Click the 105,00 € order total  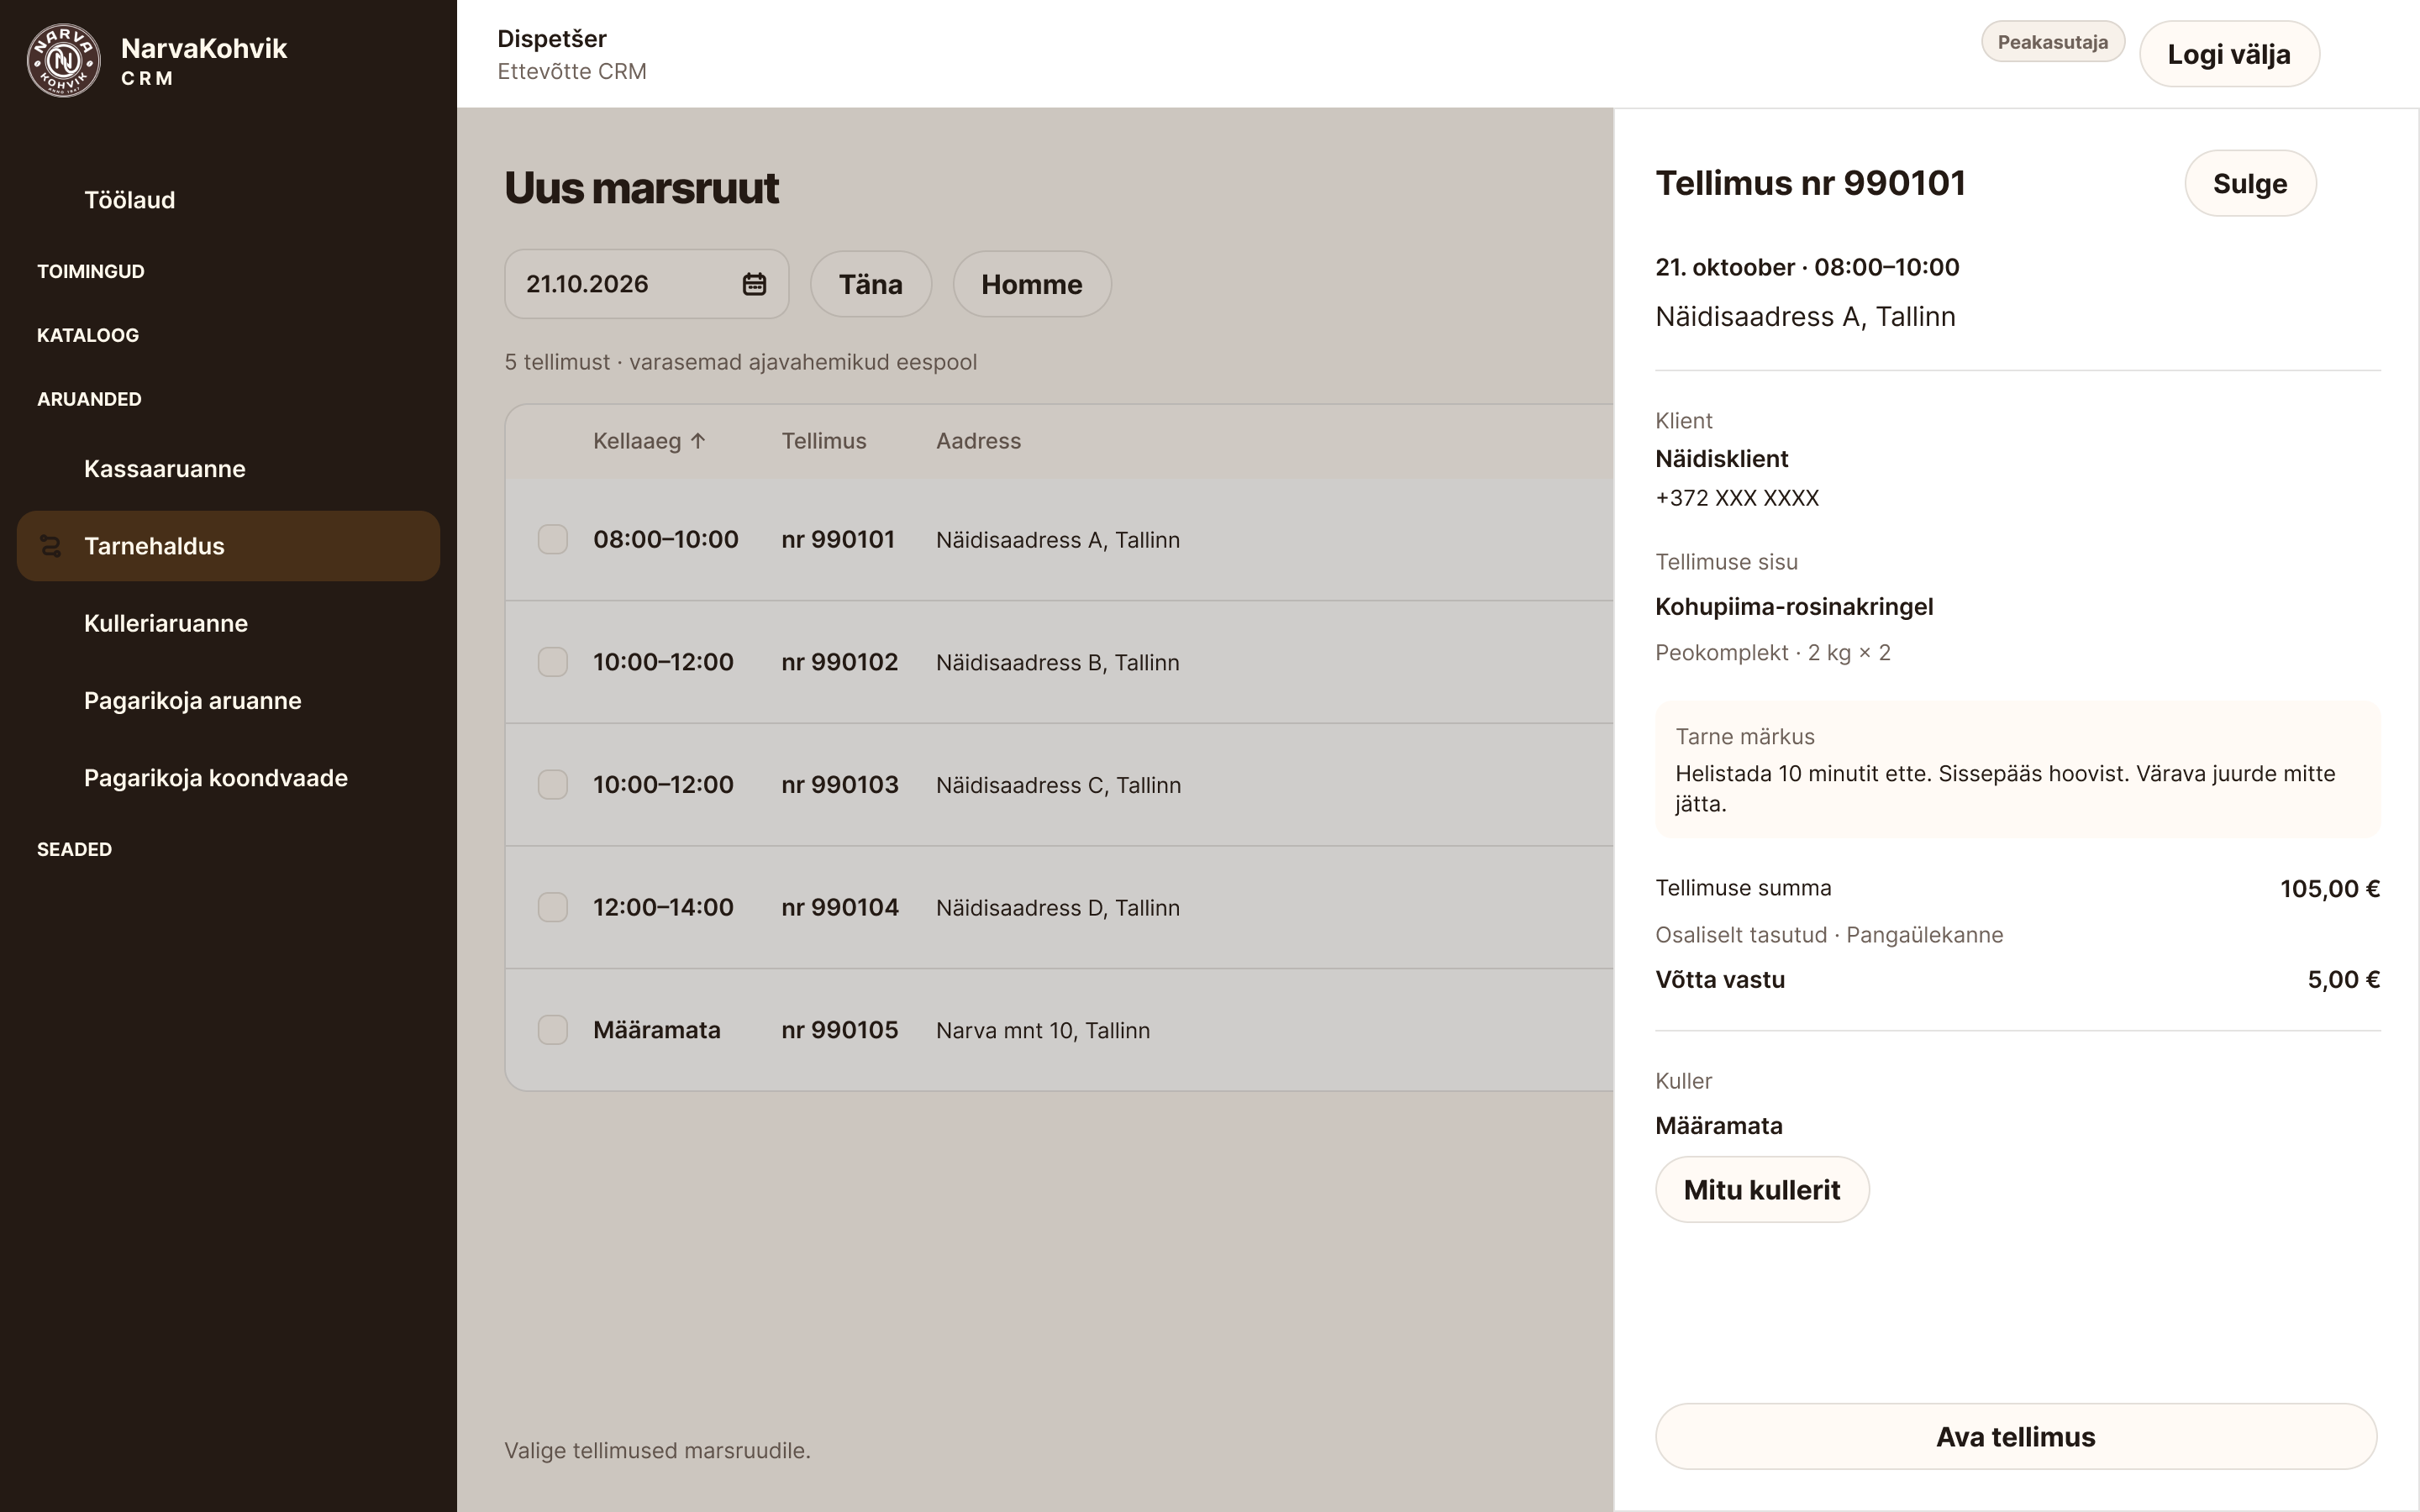point(2330,889)
